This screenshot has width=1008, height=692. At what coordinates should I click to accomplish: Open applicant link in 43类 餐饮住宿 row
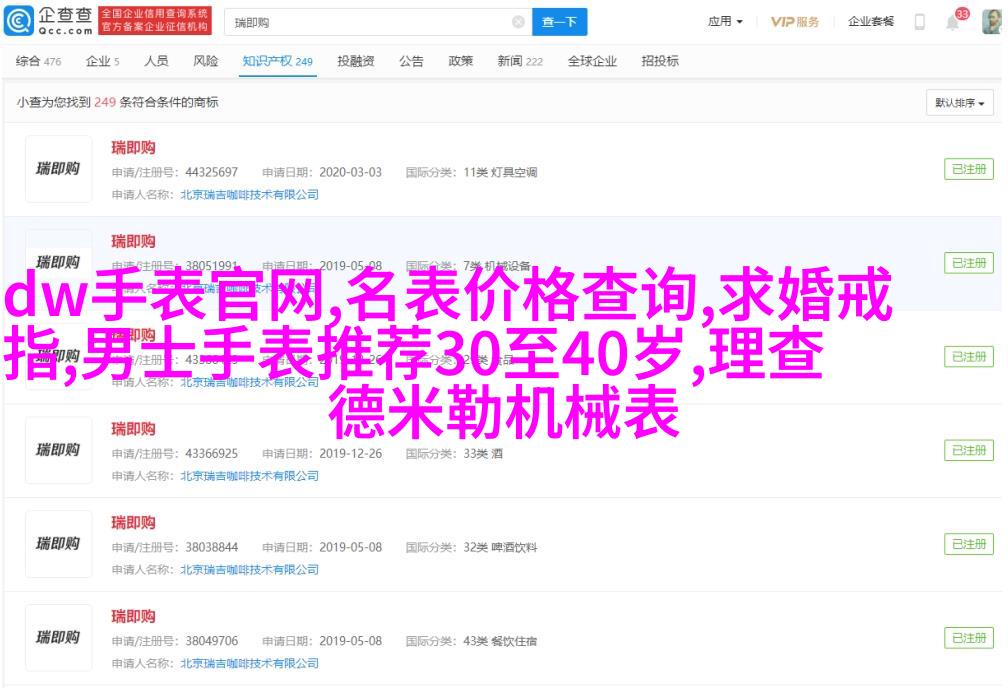pyautogui.click(x=249, y=664)
